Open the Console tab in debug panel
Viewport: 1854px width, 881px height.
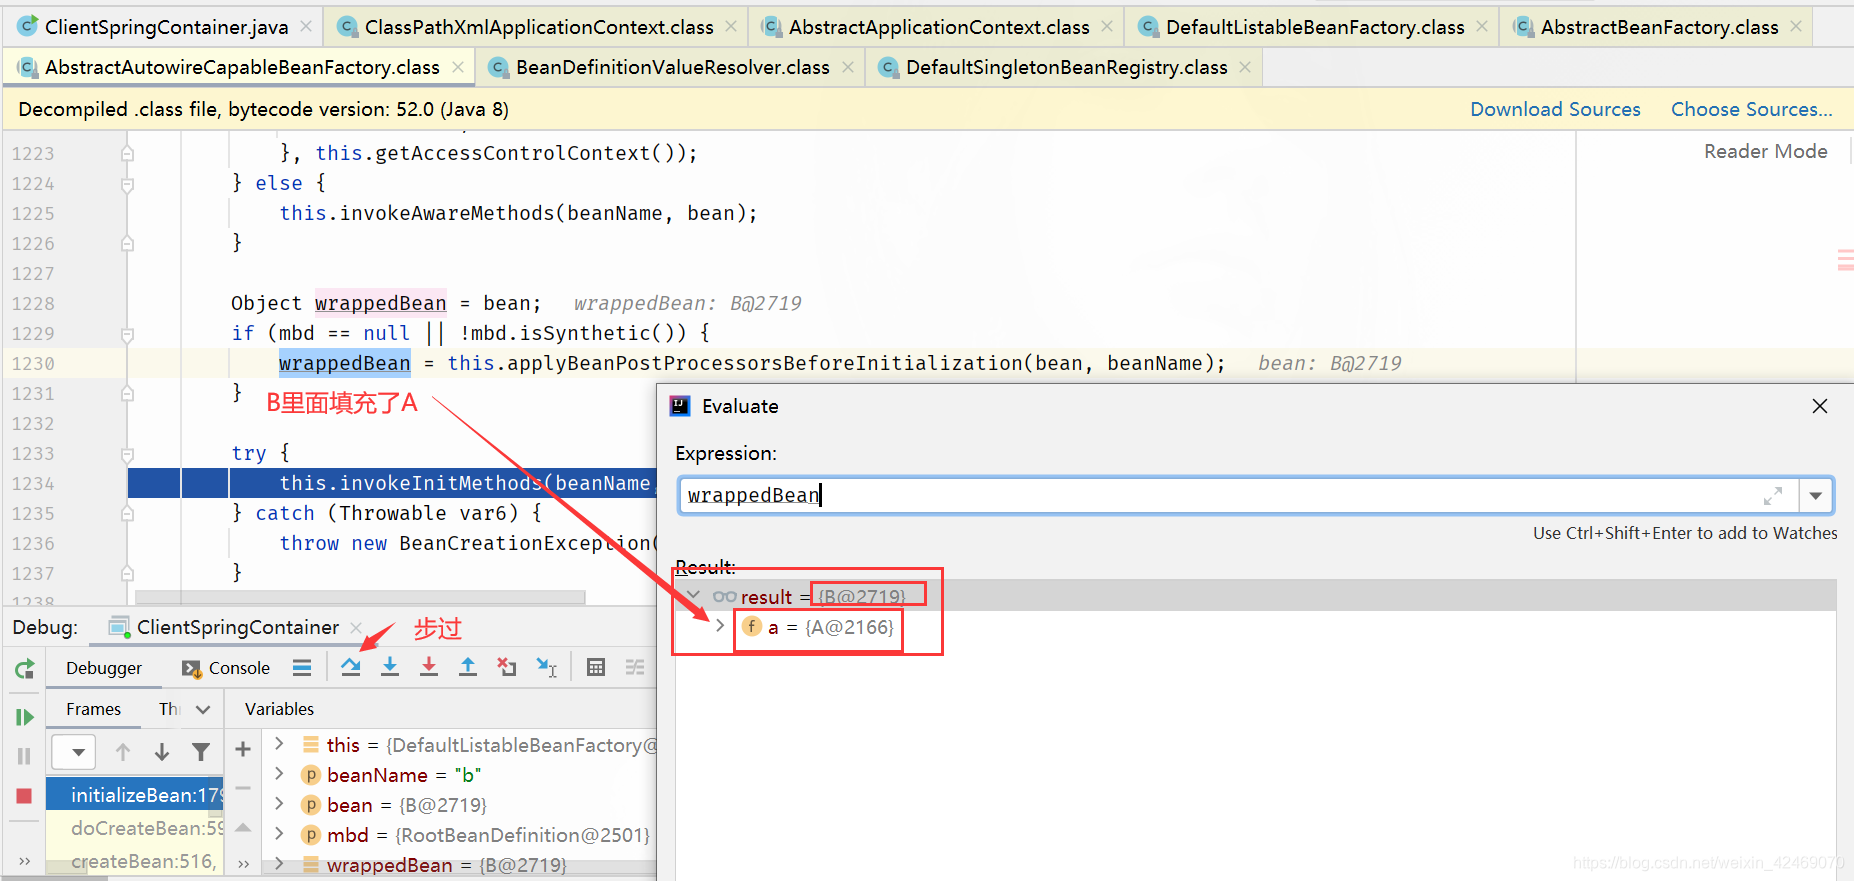(226, 668)
